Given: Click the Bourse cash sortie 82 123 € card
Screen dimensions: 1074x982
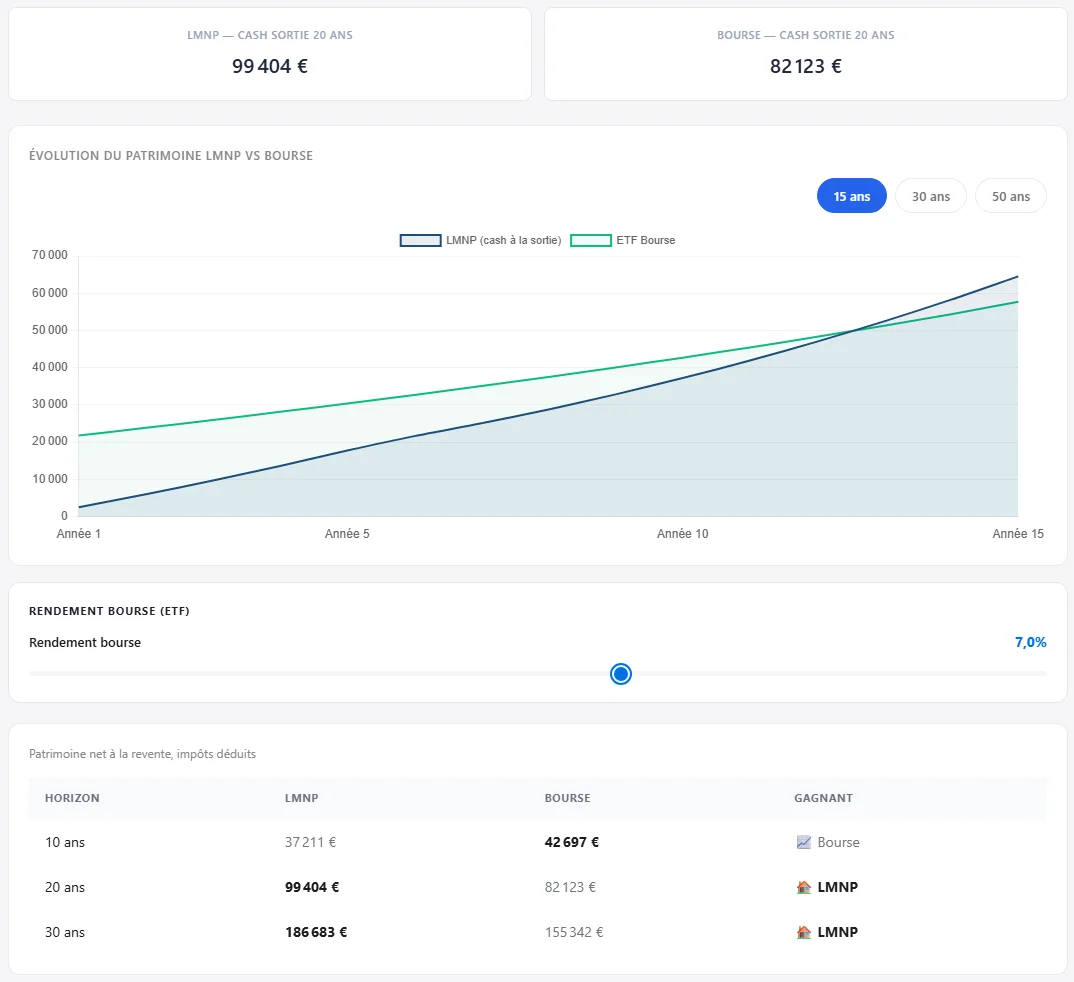Looking at the screenshot, I should tap(806, 54).
